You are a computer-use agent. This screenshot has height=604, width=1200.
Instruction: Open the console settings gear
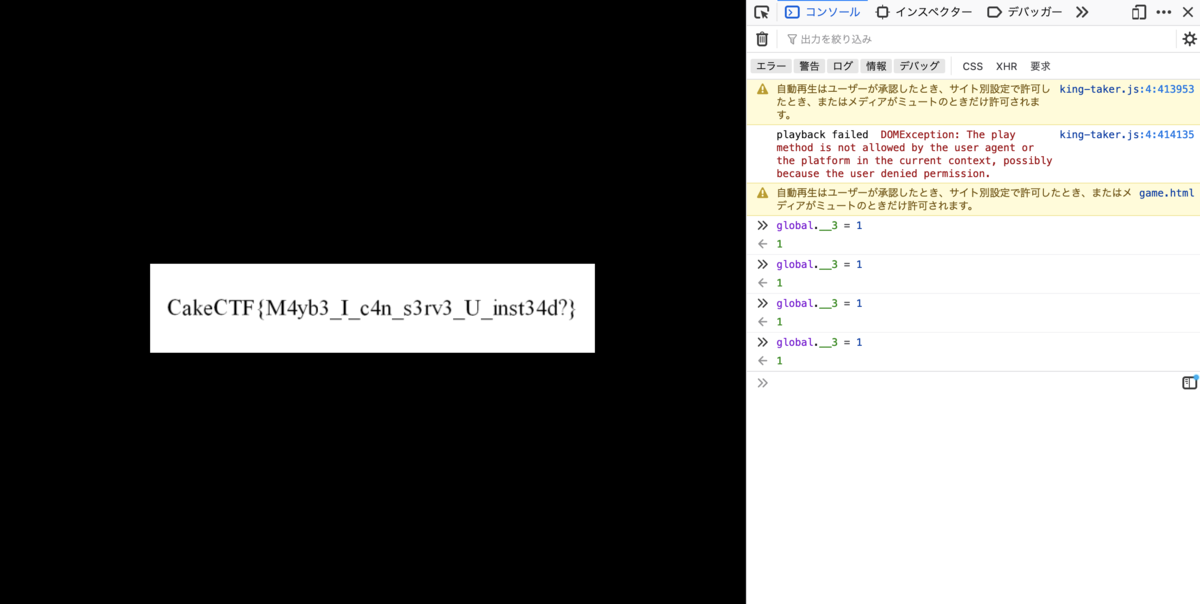[1188, 38]
